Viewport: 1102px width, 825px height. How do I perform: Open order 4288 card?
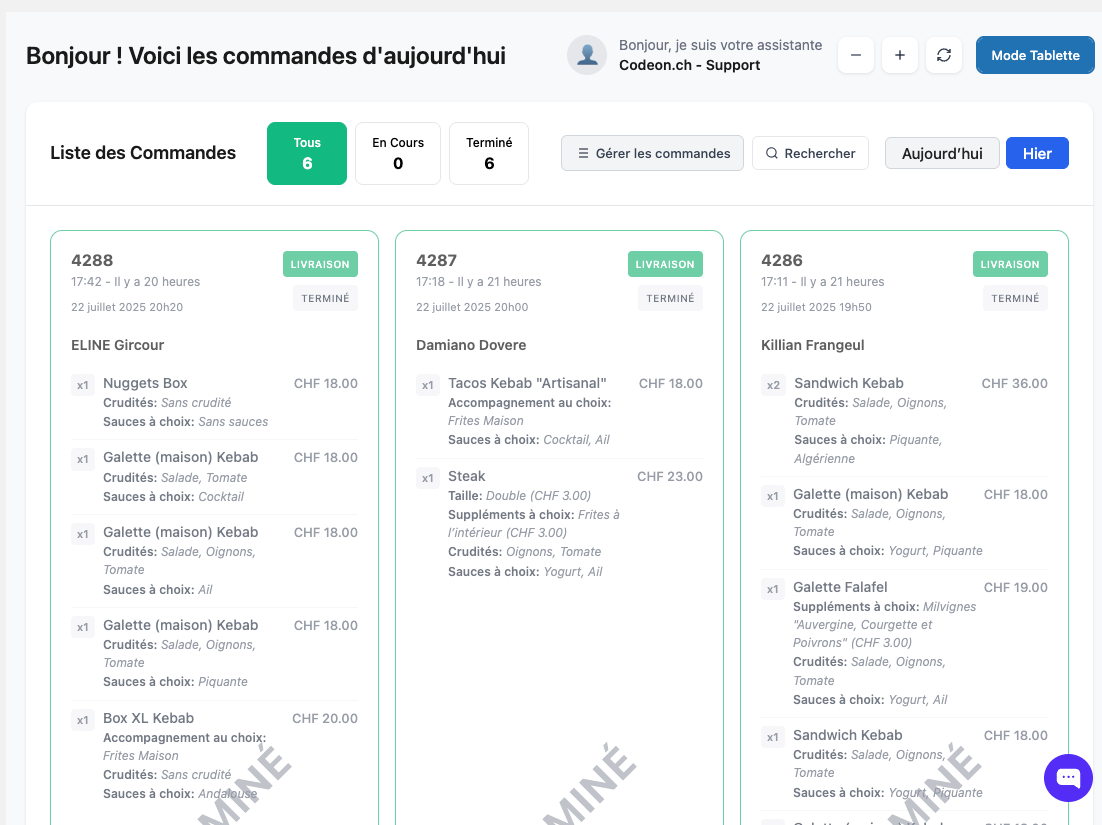(214, 527)
